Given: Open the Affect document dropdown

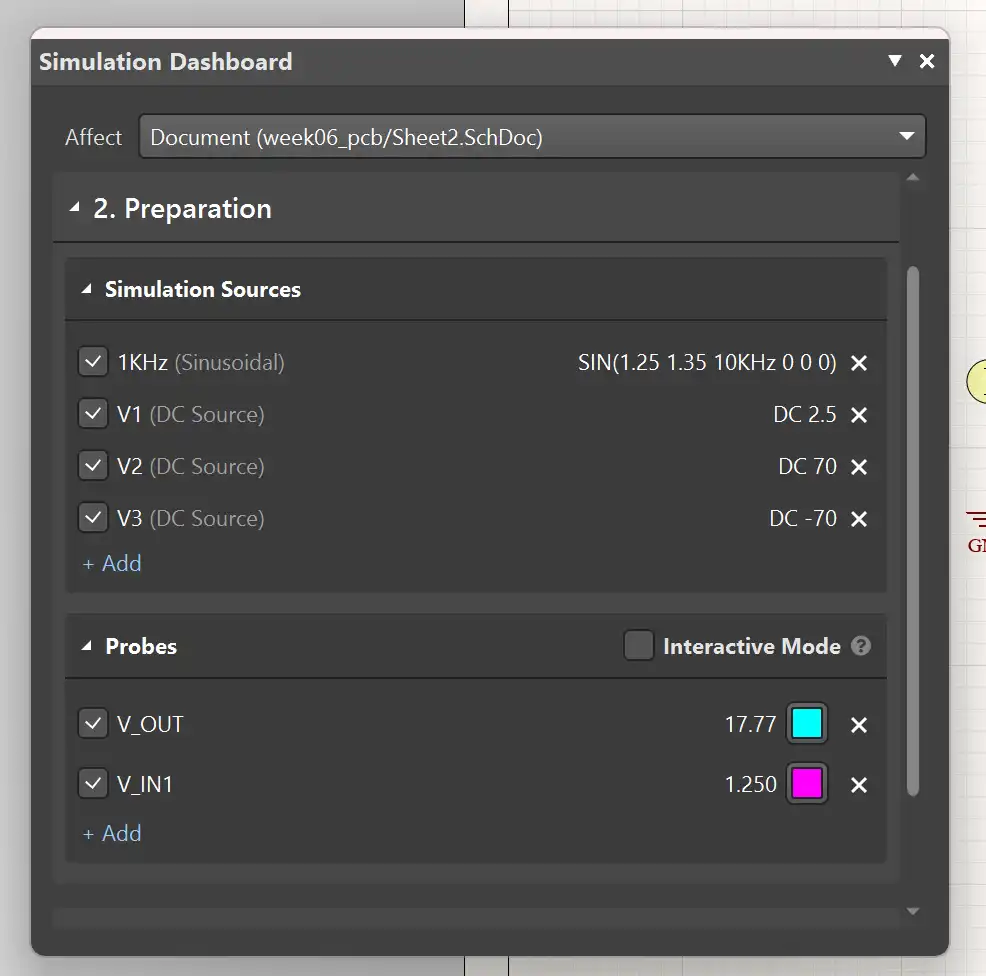Looking at the screenshot, I should [x=532, y=137].
